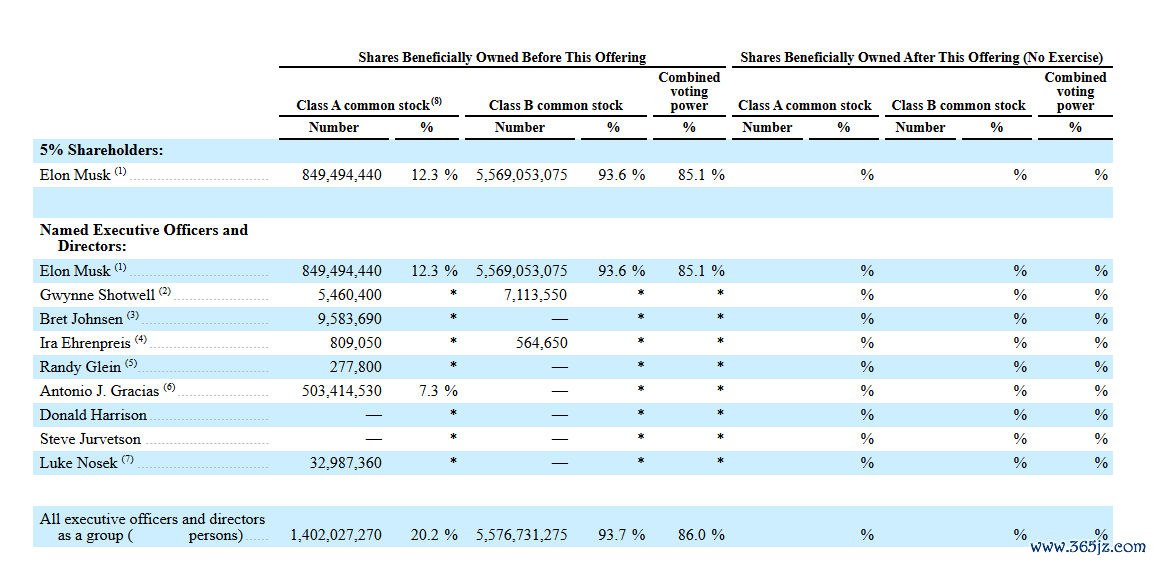
Task: Select the Luke Nosek row name
Action: point(86,463)
